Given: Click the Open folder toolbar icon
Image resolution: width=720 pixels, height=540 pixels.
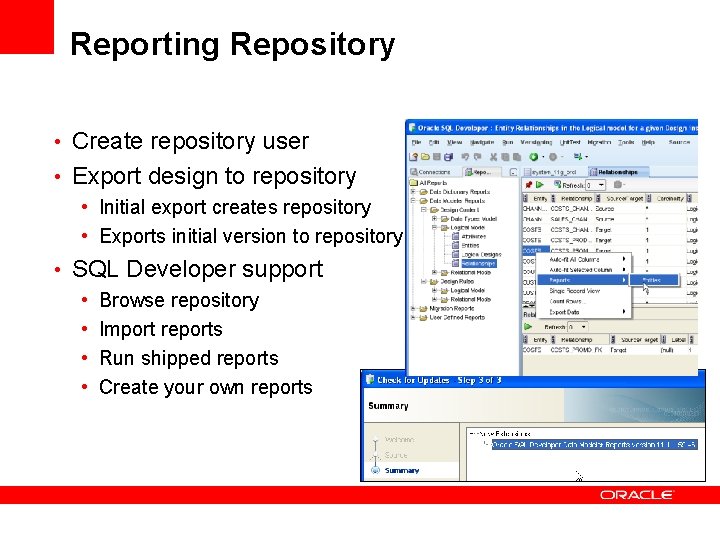Looking at the screenshot, I should click(425, 157).
